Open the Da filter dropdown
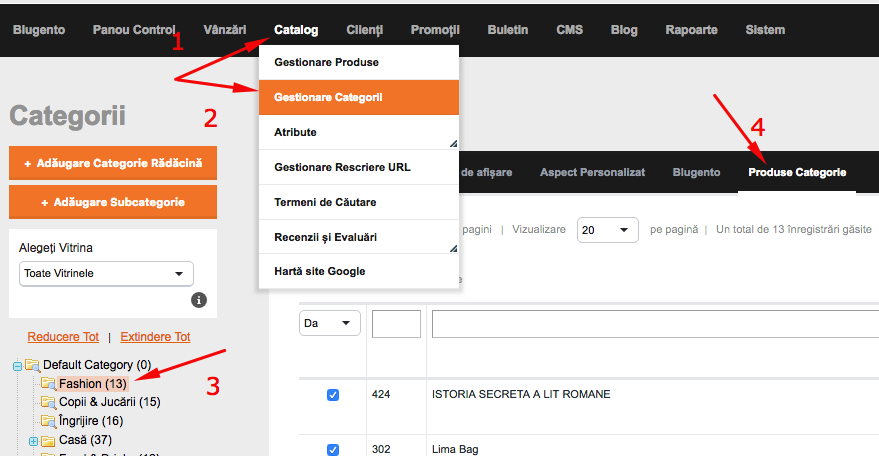Screen dimensions: 879x456 [x=330, y=323]
